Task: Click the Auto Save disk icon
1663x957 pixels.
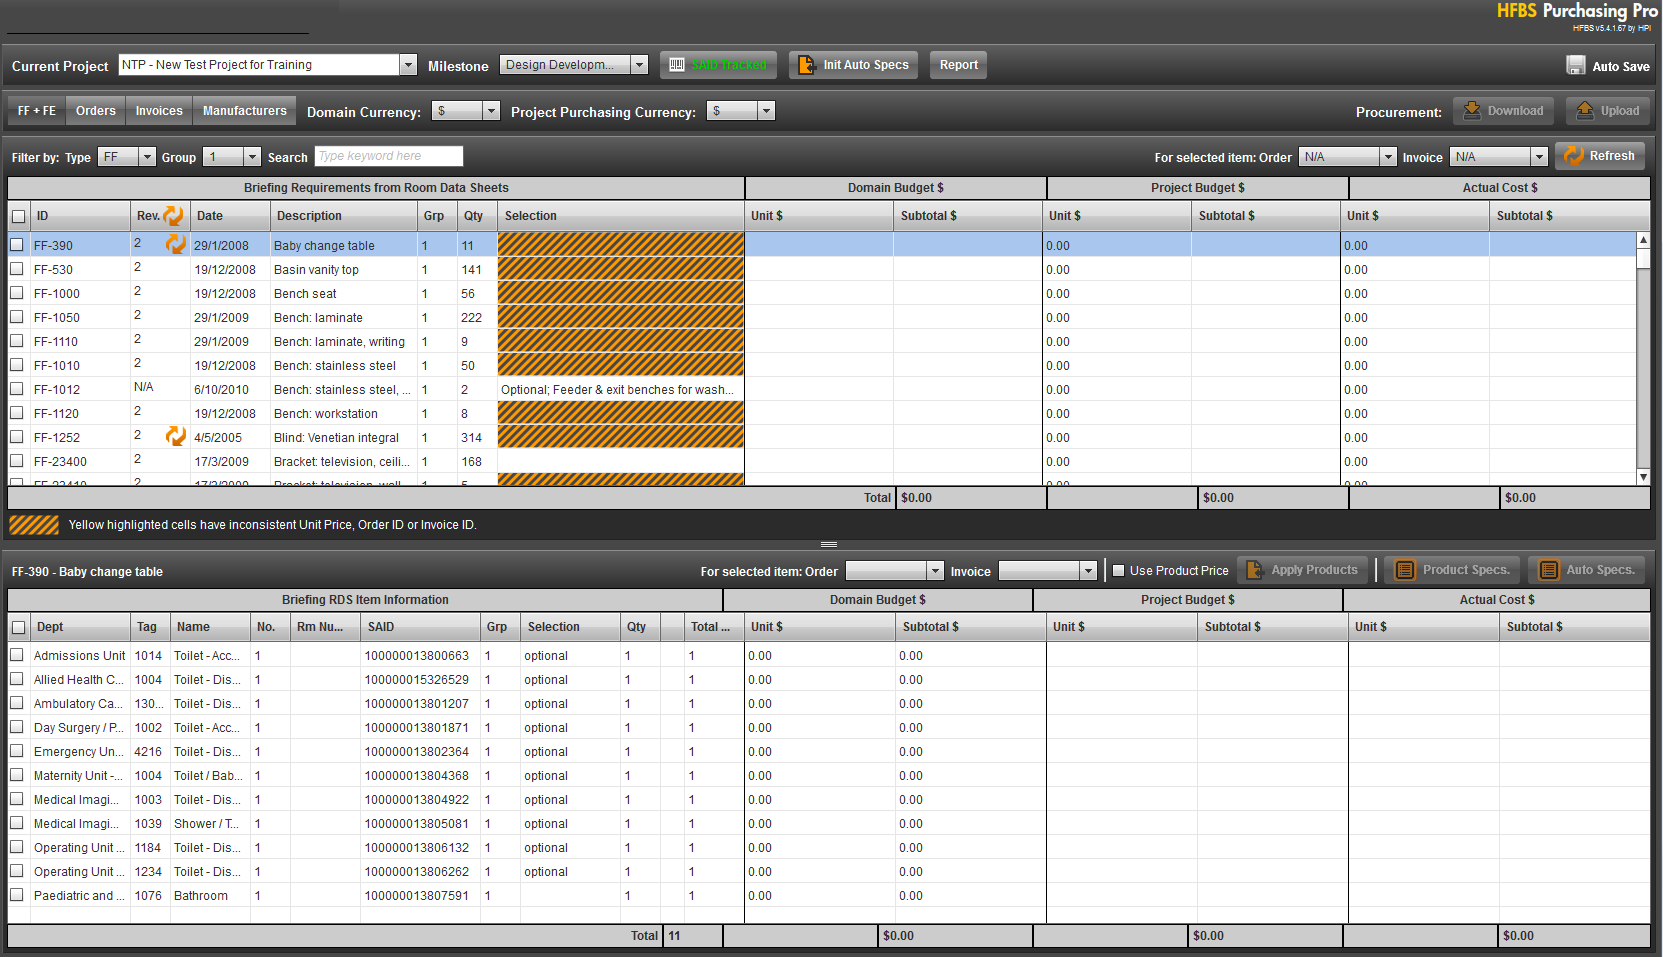Action: 1576,66
